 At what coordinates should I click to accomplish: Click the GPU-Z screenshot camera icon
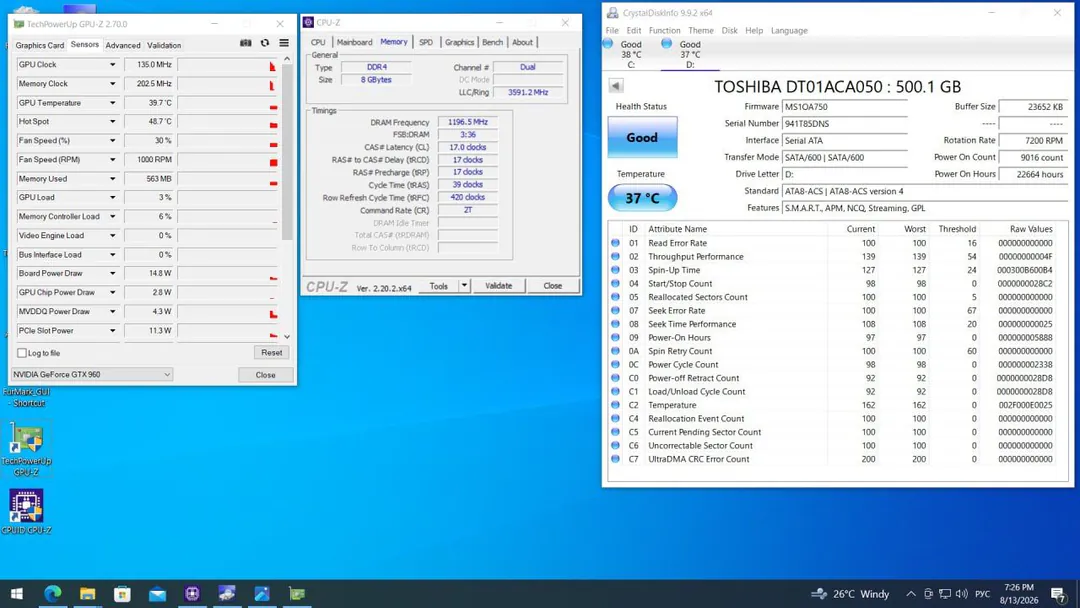[245, 43]
